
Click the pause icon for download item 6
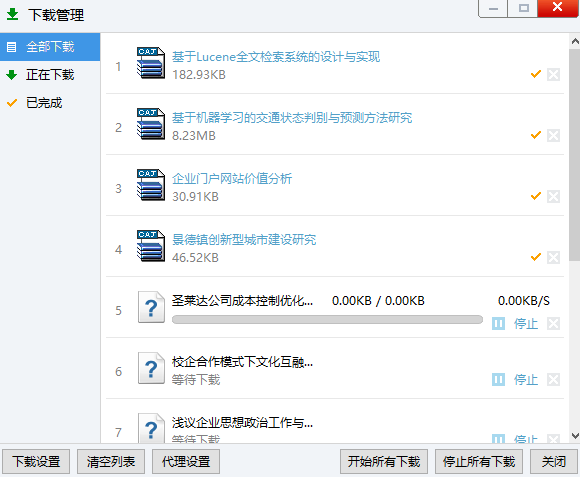click(498, 379)
